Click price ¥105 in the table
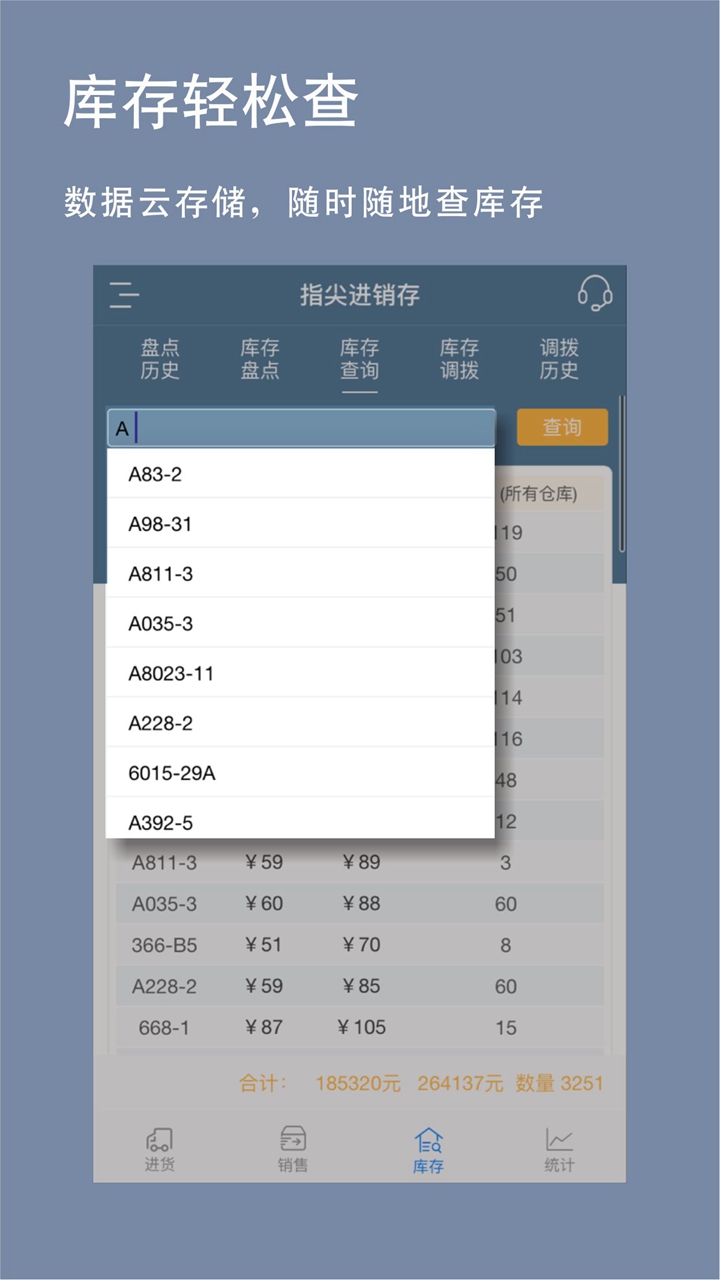This screenshot has width=720, height=1280. [x=361, y=1027]
